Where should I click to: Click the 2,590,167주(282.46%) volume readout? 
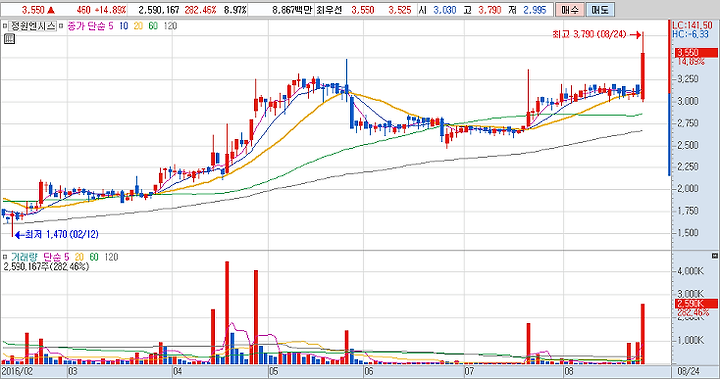click(x=46, y=267)
